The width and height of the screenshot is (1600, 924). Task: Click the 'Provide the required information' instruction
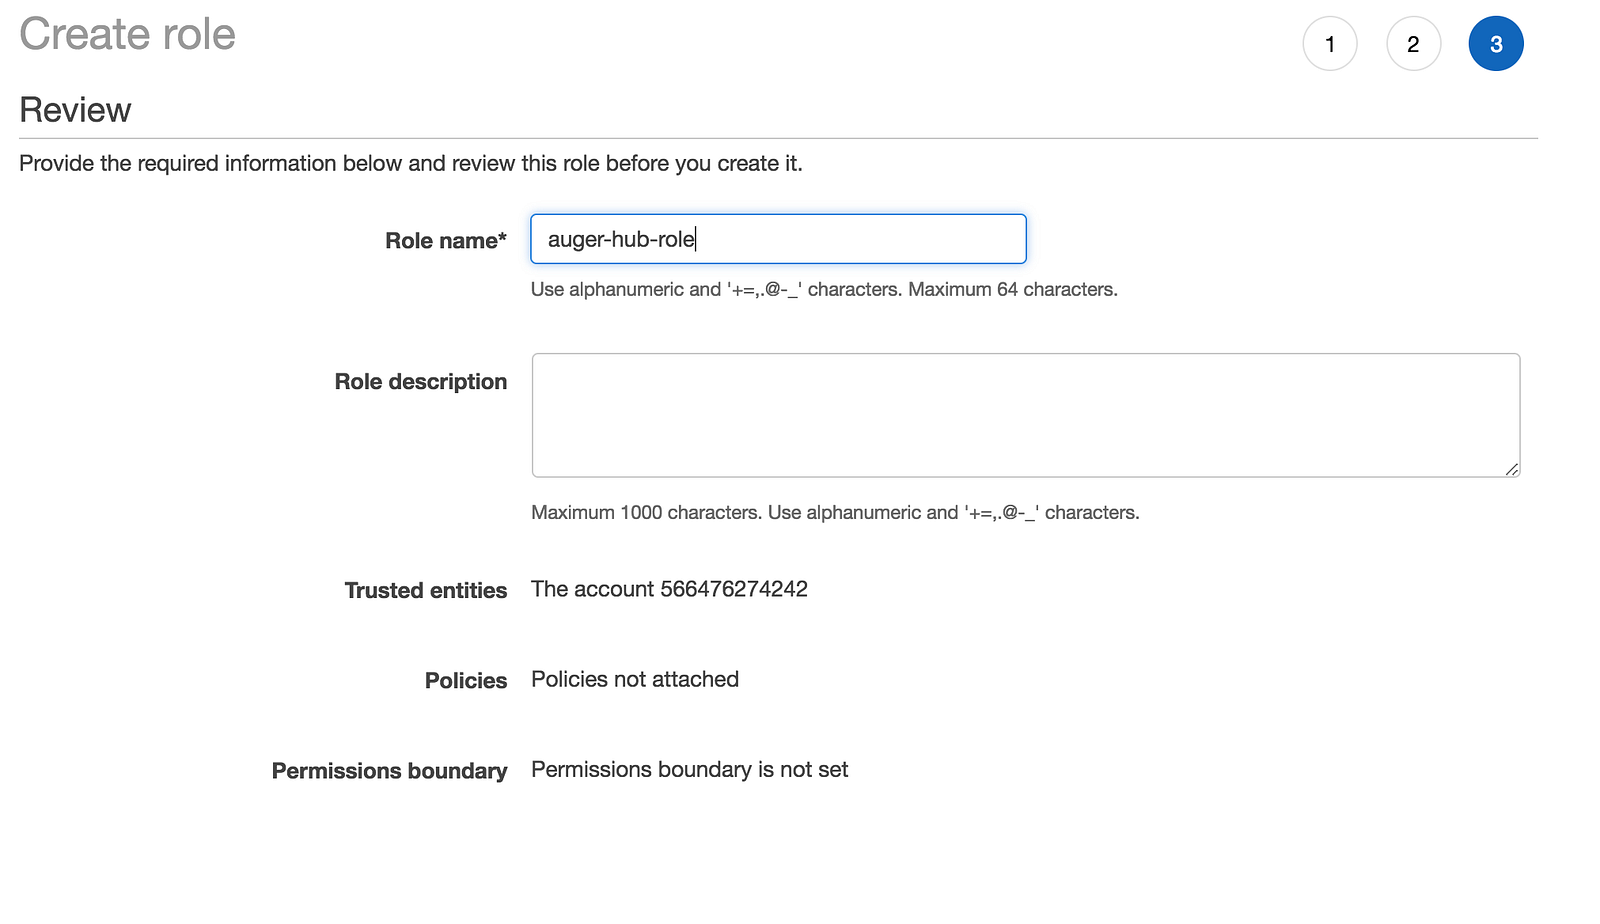410,163
